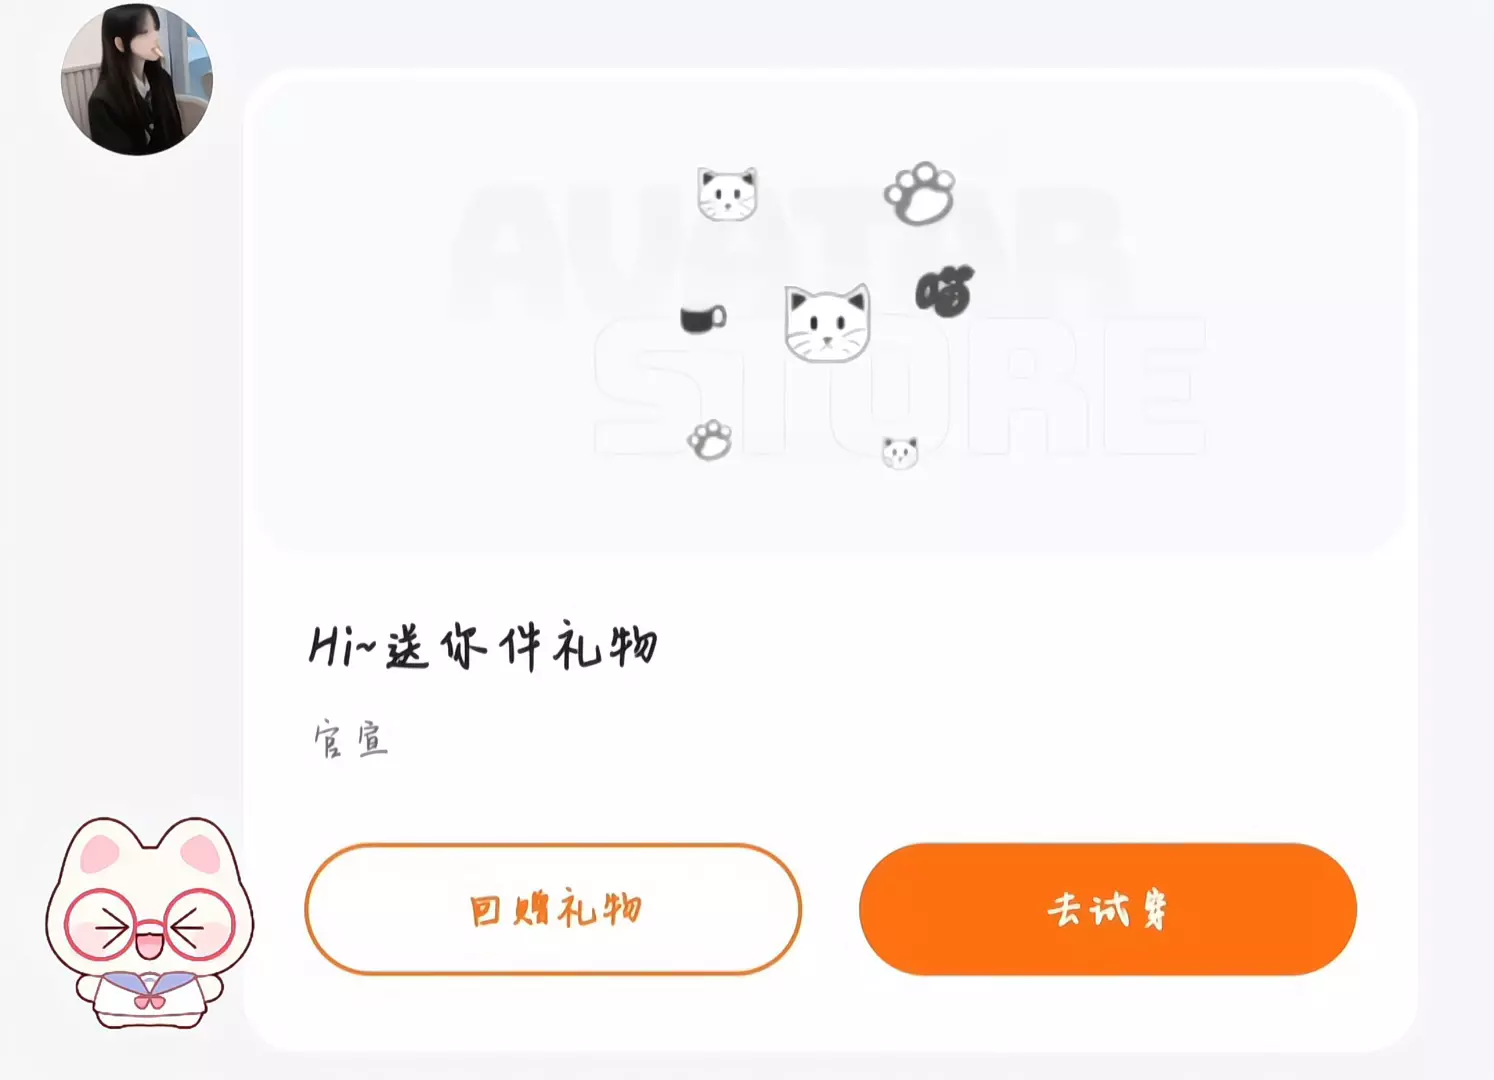
Task: Click the white space between the two buttons
Action: pyautogui.click(x=830, y=909)
